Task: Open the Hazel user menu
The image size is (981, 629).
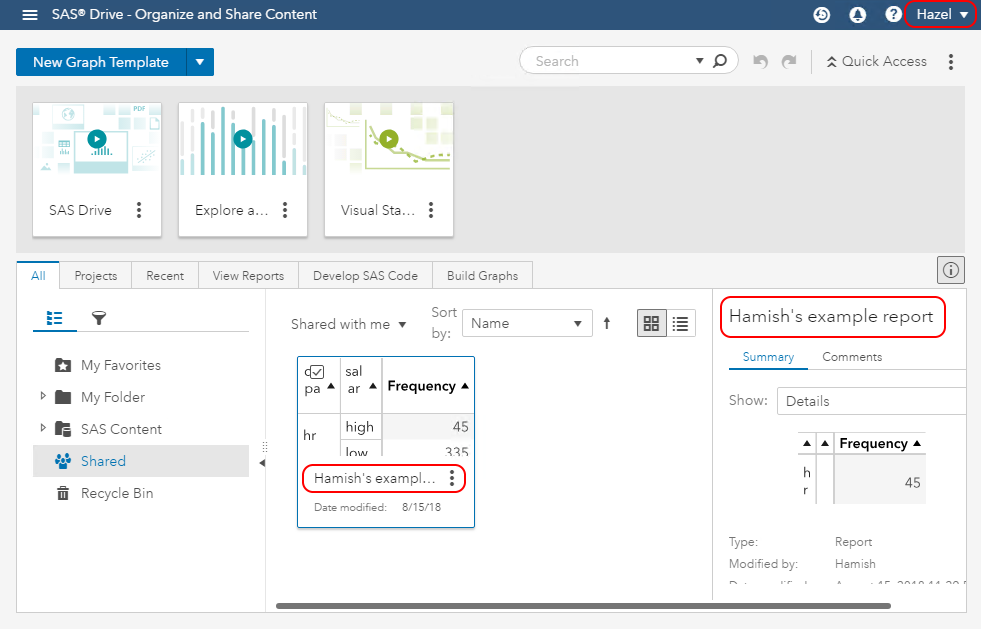Action: (x=940, y=15)
